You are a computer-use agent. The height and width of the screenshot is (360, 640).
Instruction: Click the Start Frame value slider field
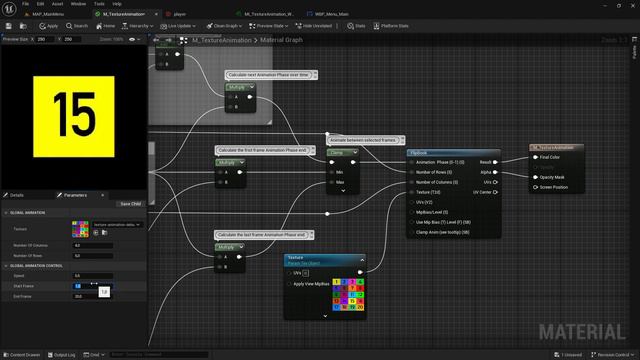point(93,286)
